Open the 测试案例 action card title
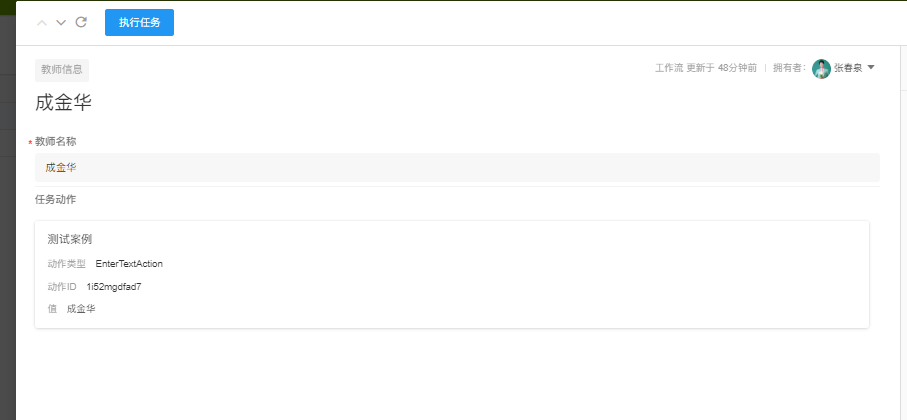907x420 pixels. (70, 239)
